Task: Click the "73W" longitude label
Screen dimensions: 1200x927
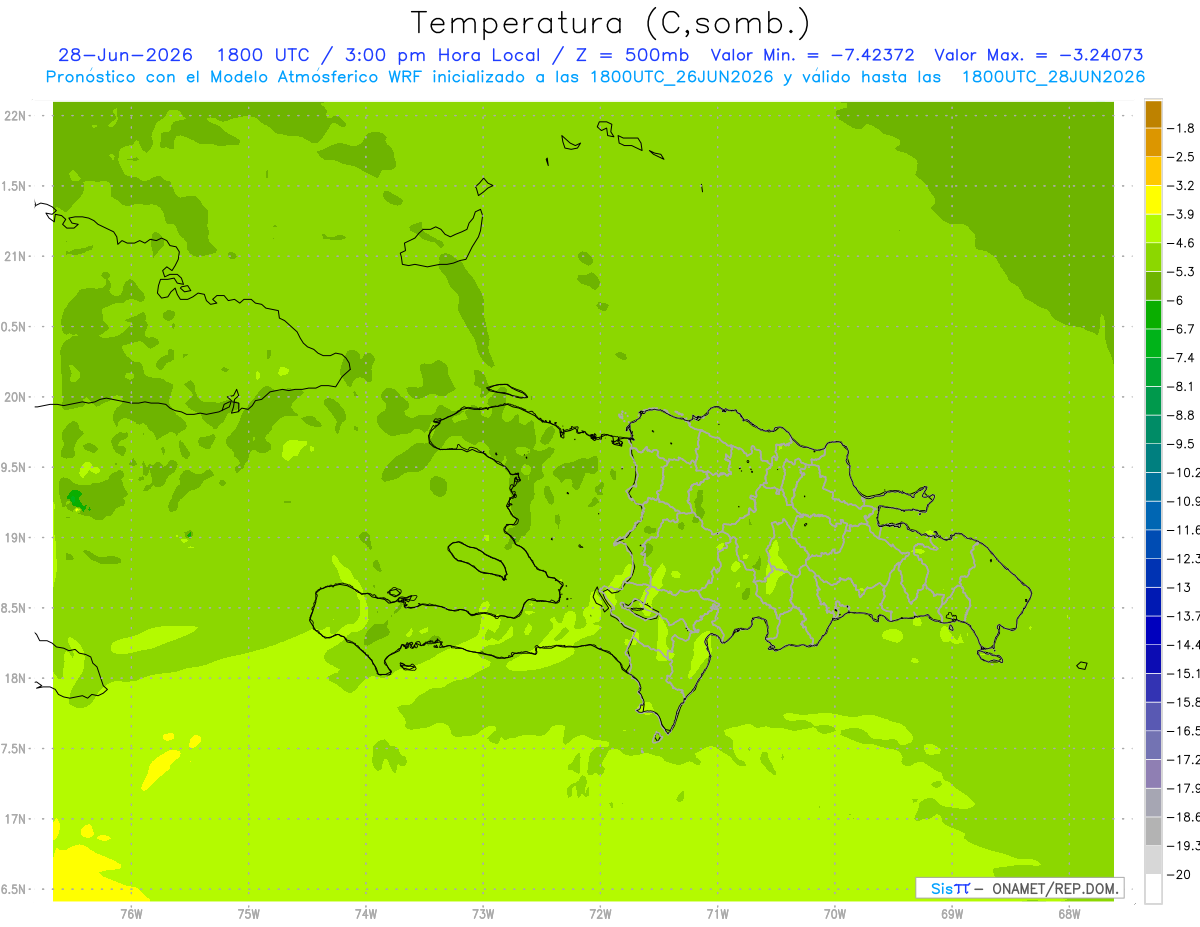Action: (483, 913)
